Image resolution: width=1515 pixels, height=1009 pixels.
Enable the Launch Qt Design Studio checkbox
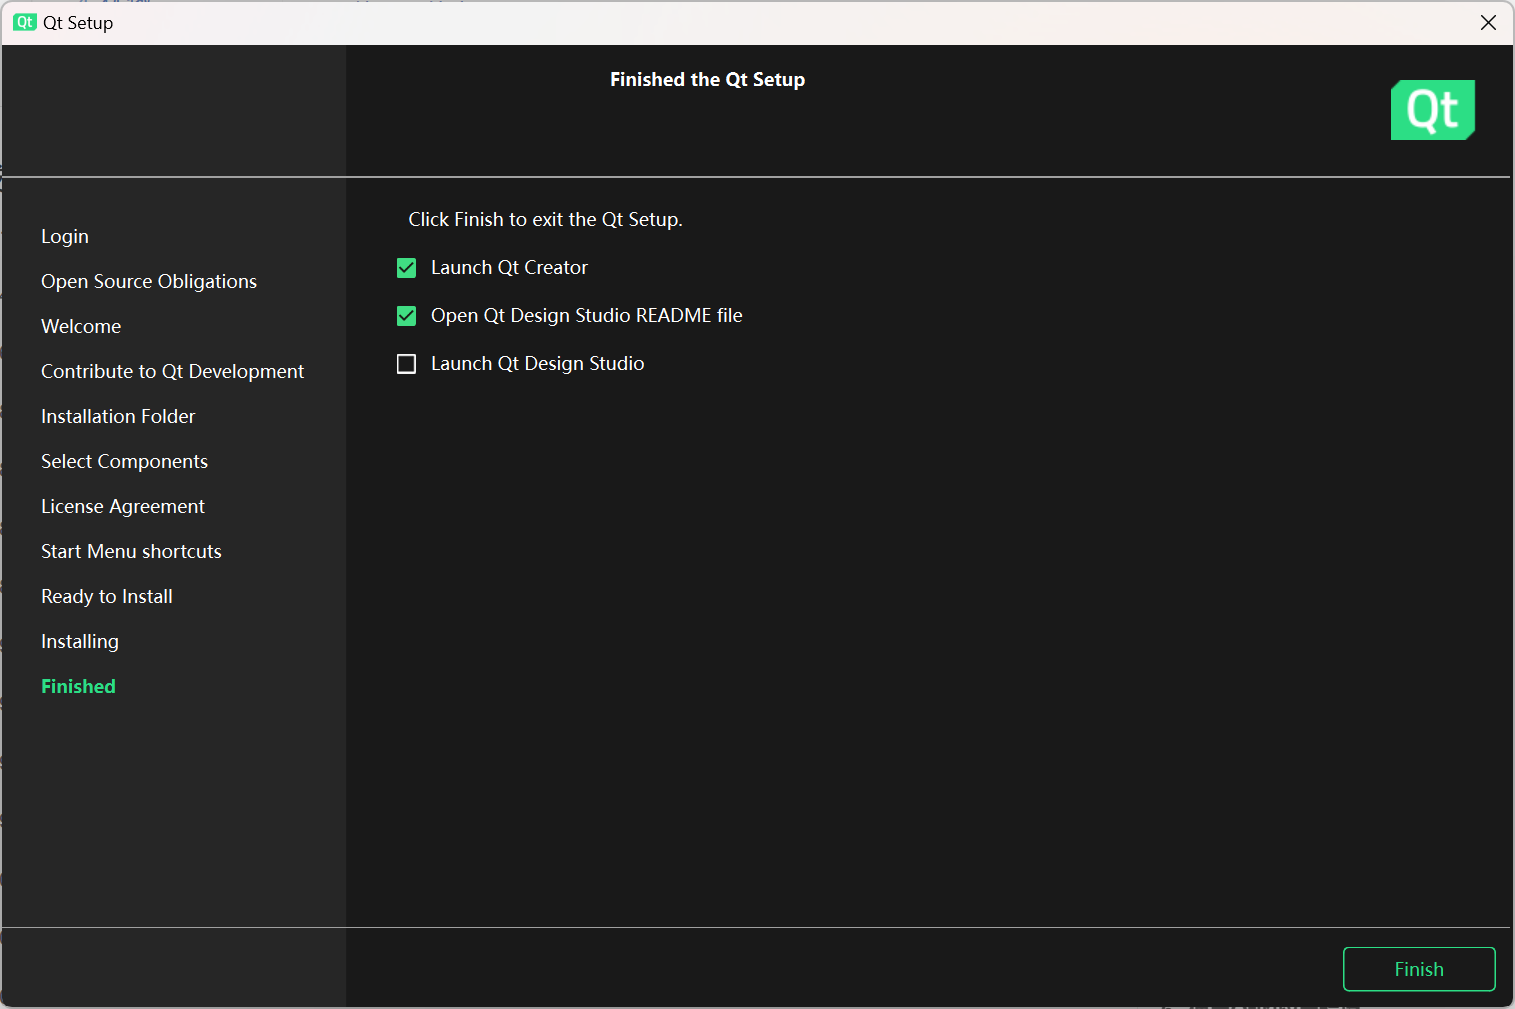[406, 364]
